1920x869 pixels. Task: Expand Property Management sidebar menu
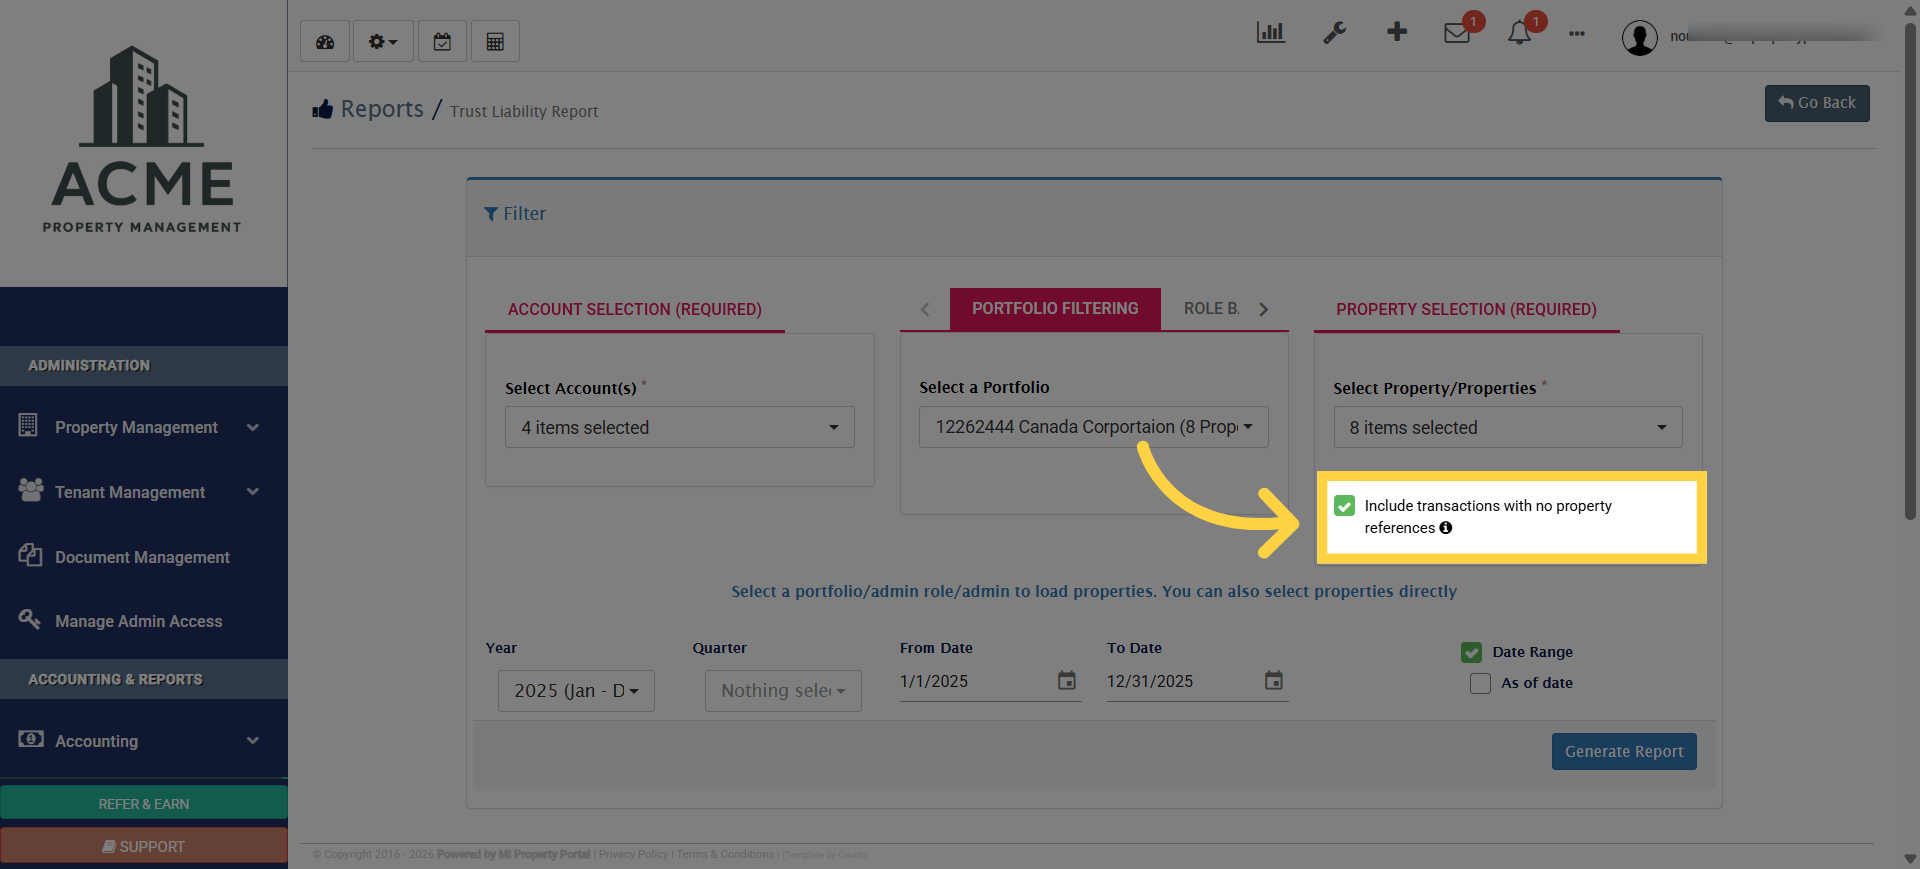coord(253,427)
